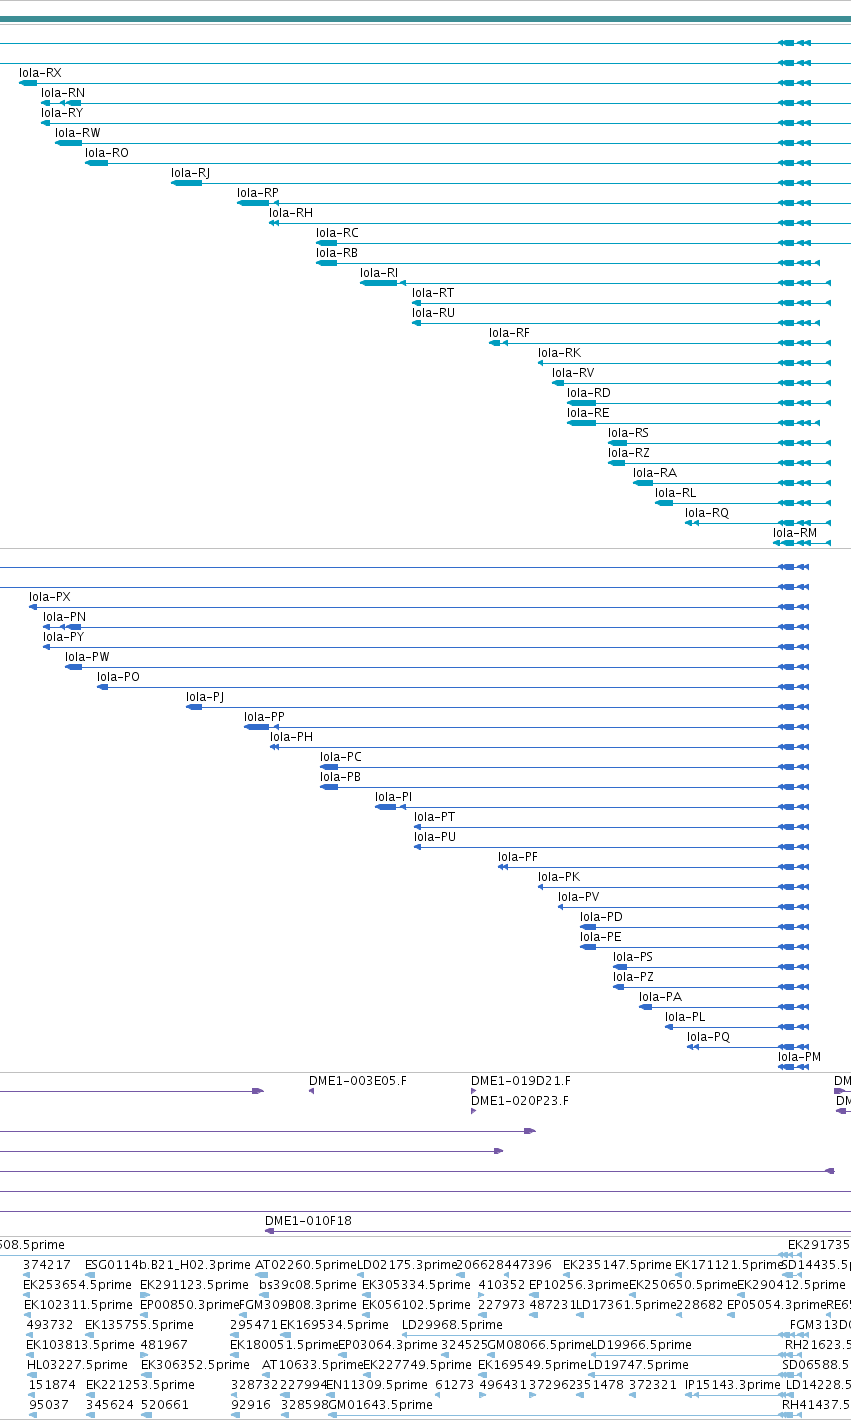851x1420 pixels.
Task: Select the lola-RO transcript label
Action: pyautogui.click(x=107, y=153)
